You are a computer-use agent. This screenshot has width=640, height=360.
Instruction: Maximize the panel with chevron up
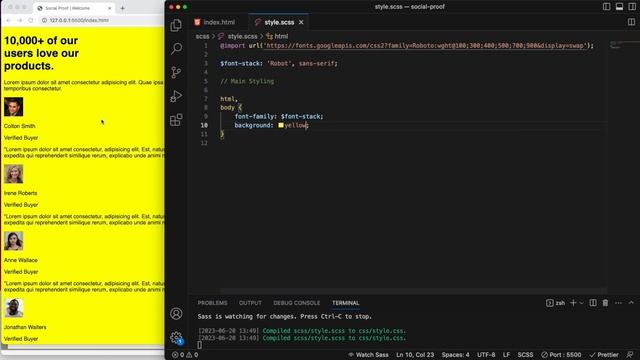click(x=631, y=303)
